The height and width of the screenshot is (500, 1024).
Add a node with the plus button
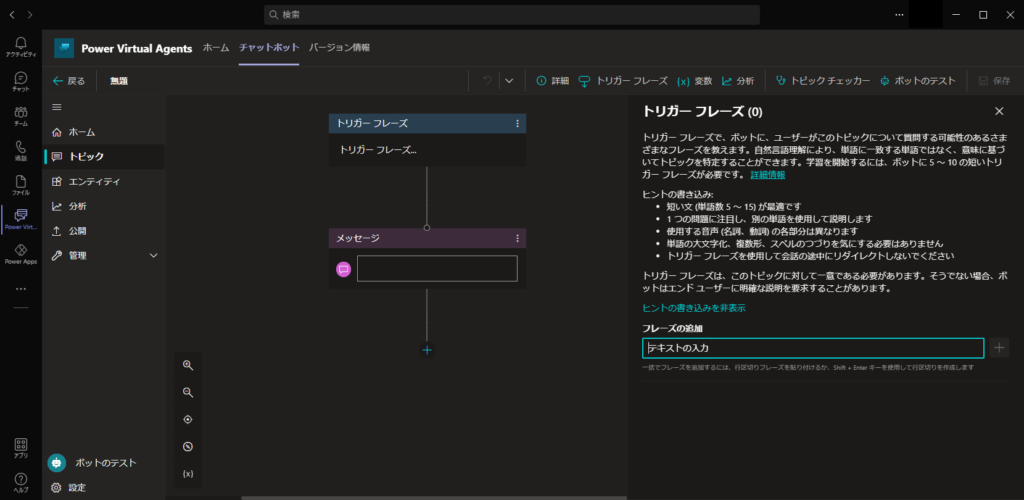427,350
